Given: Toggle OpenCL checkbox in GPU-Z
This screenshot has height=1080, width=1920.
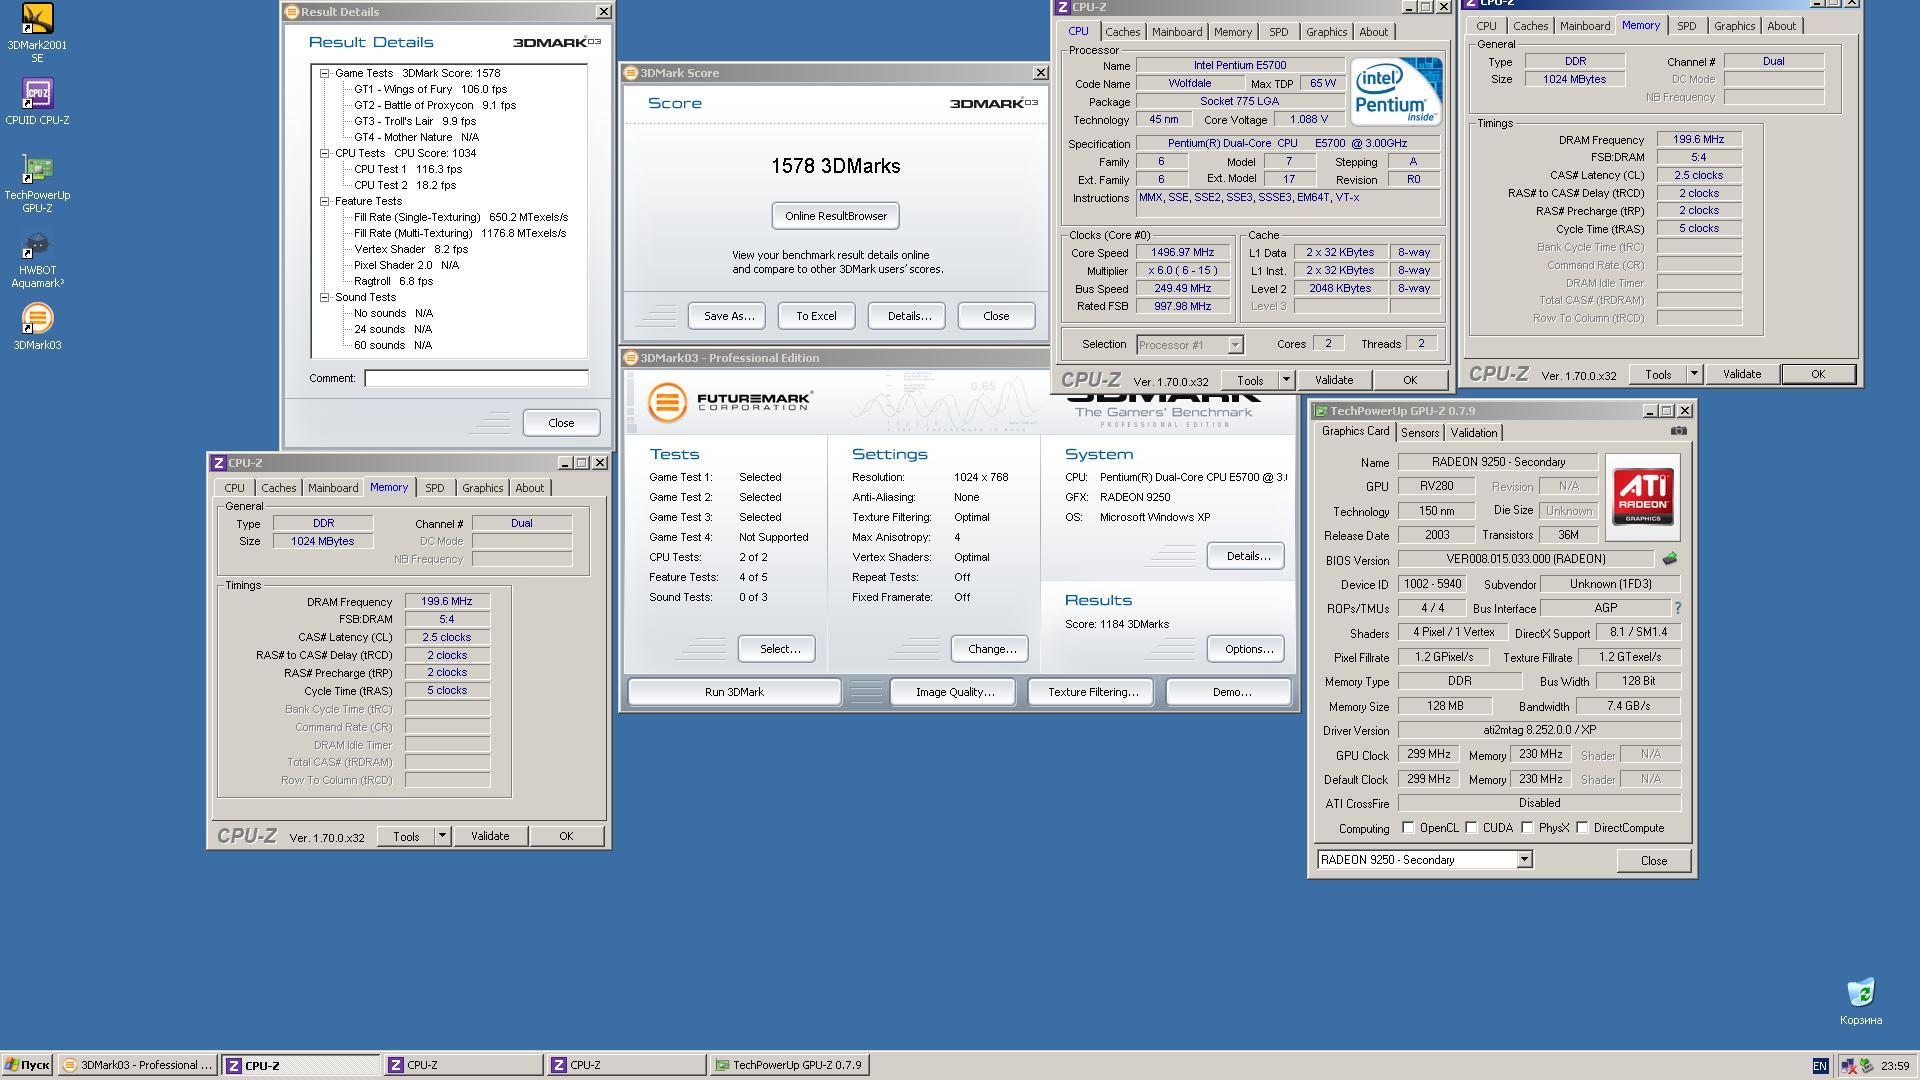Looking at the screenshot, I should point(1408,828).
